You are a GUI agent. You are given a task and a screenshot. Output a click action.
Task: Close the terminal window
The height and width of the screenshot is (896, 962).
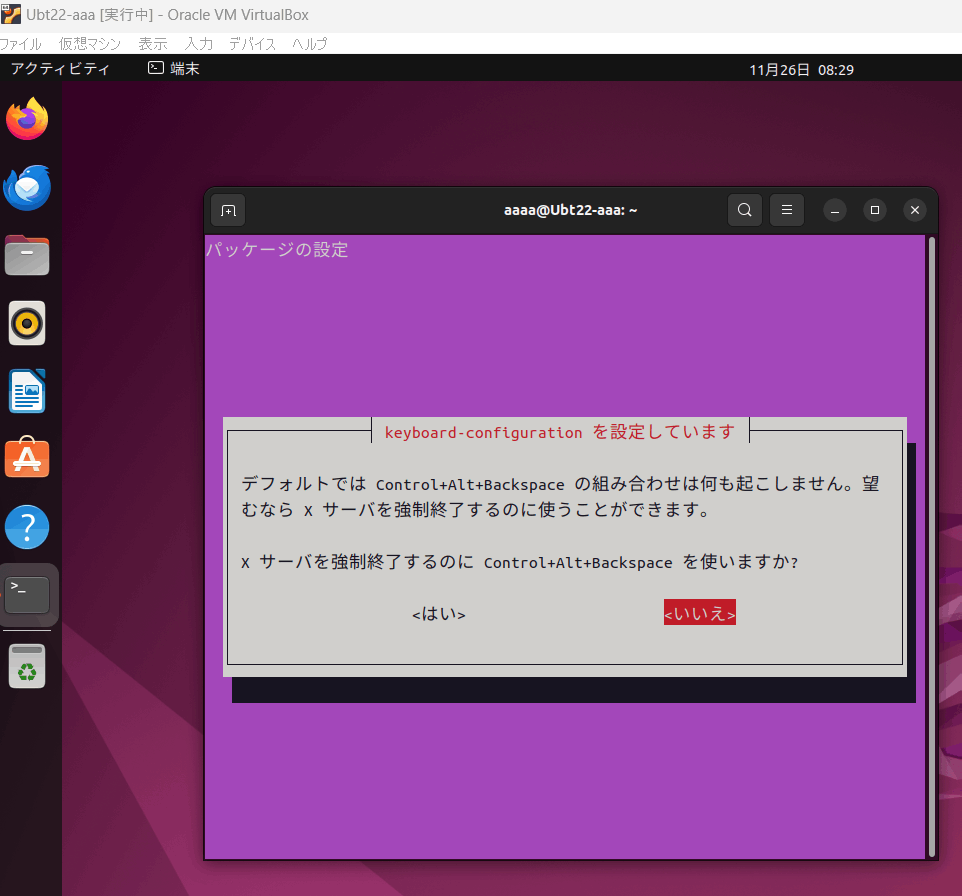pyautogui.click(x=915, y=210)
